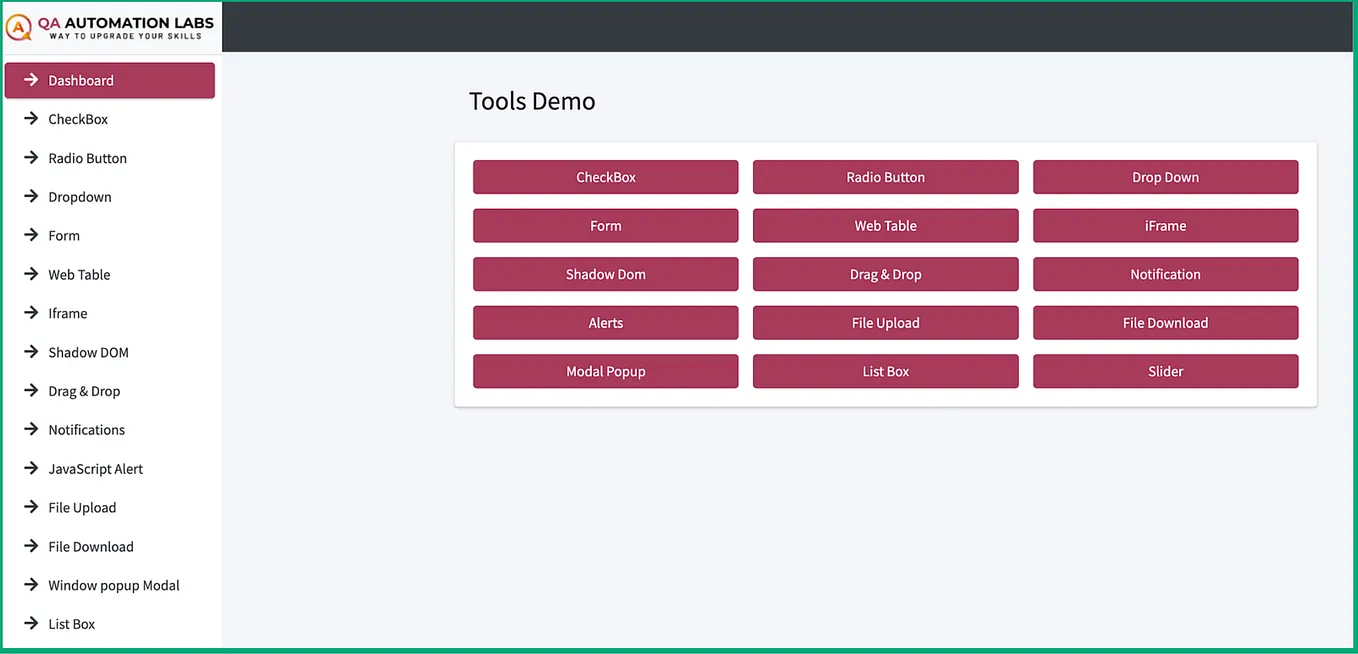
Task: Click the arrow icon beside File Upload
Action: click(x=32, y=507)
